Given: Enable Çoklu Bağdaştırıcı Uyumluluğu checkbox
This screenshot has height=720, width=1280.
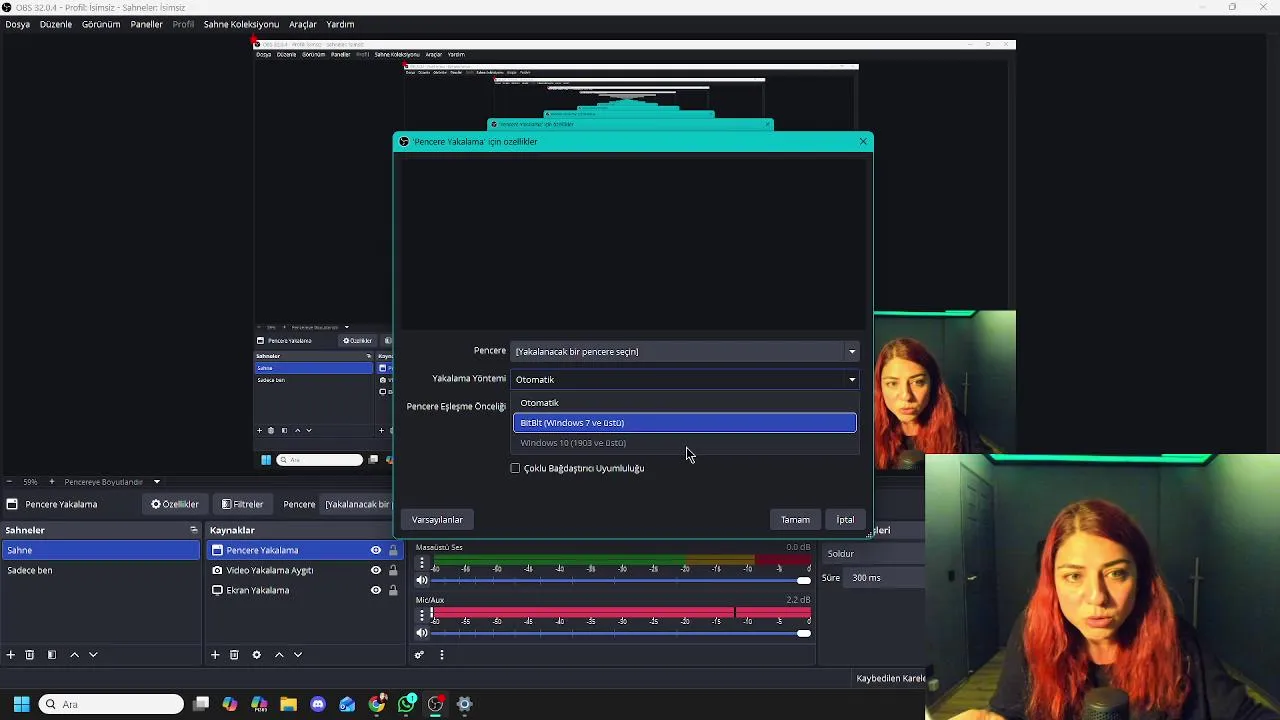Looking at the screenshot, I should 516,468.
